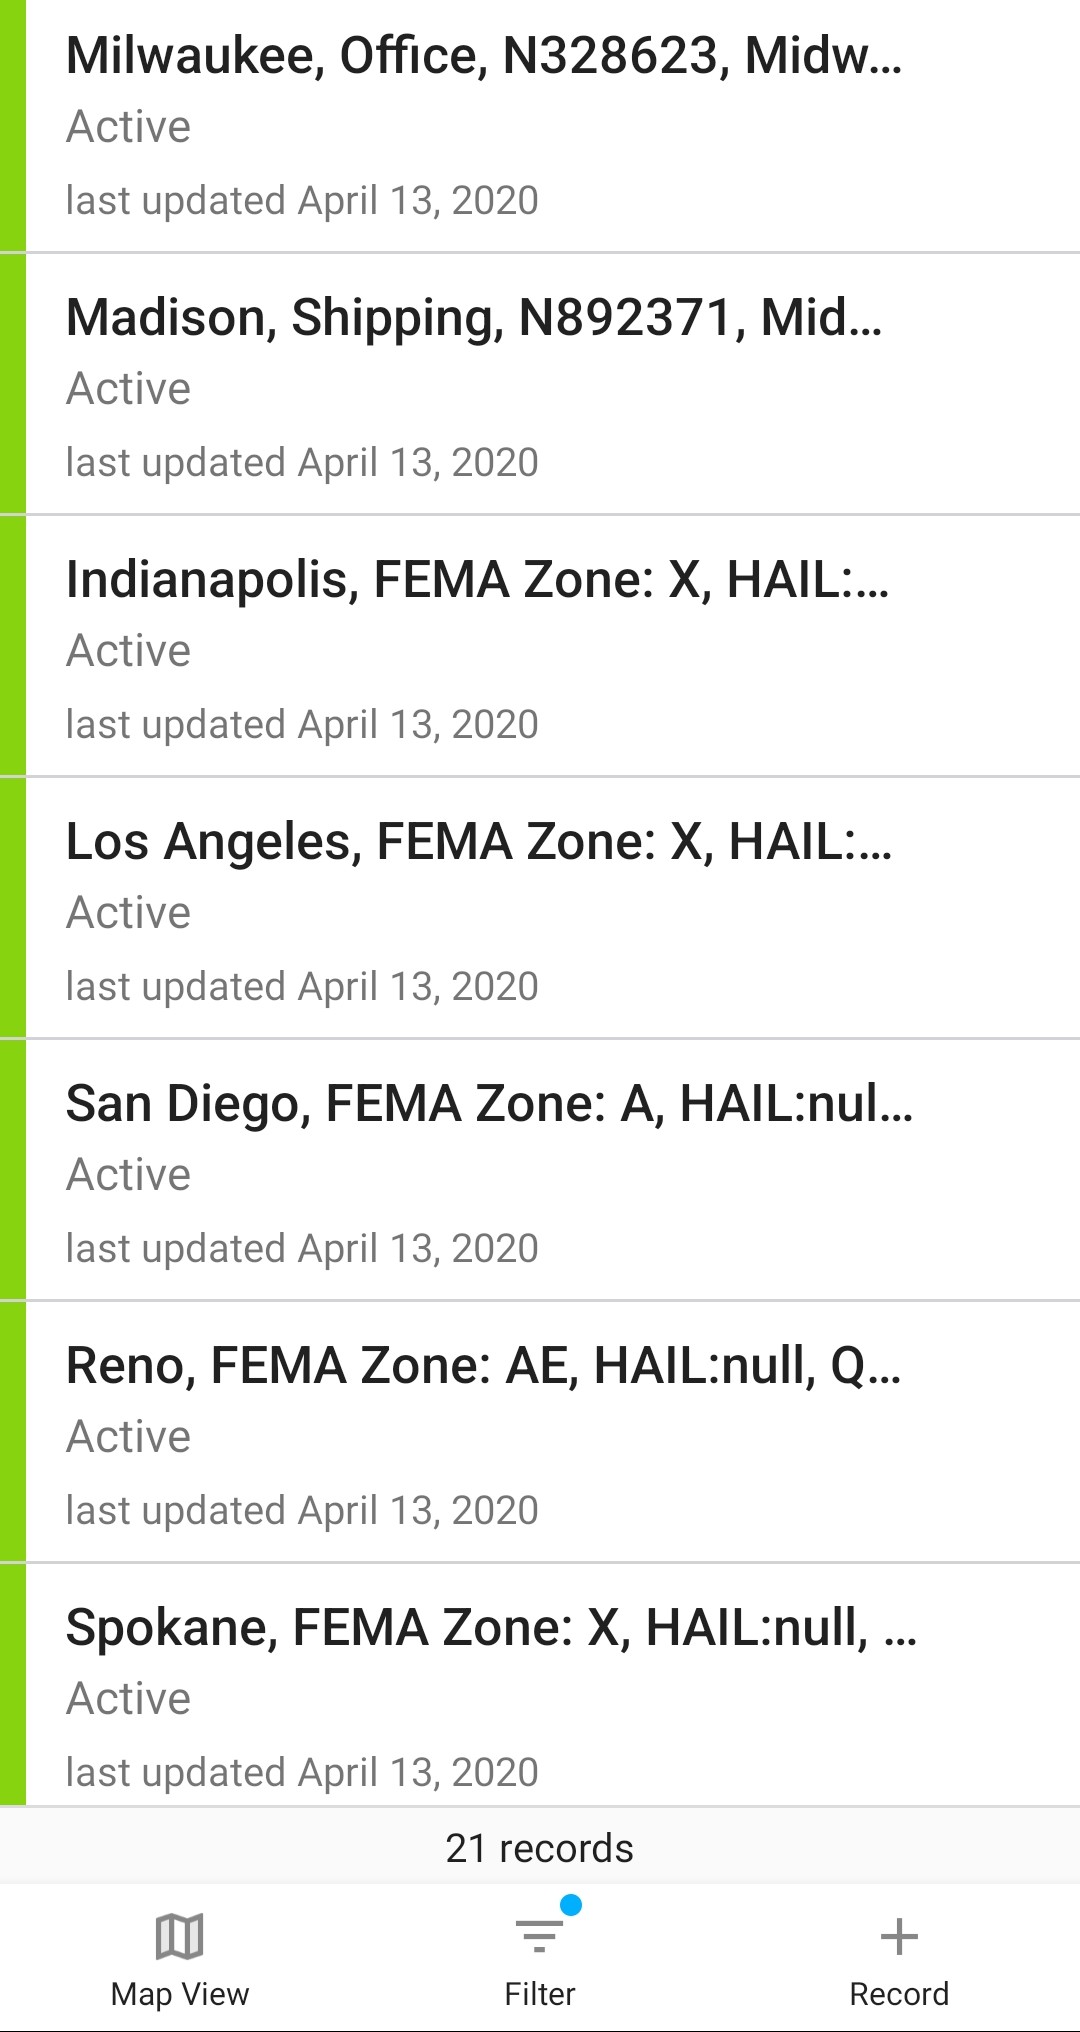Screen dimensions: 1080x2032
Task: Open the Madison Shipping record
Action: click(474, 318)
